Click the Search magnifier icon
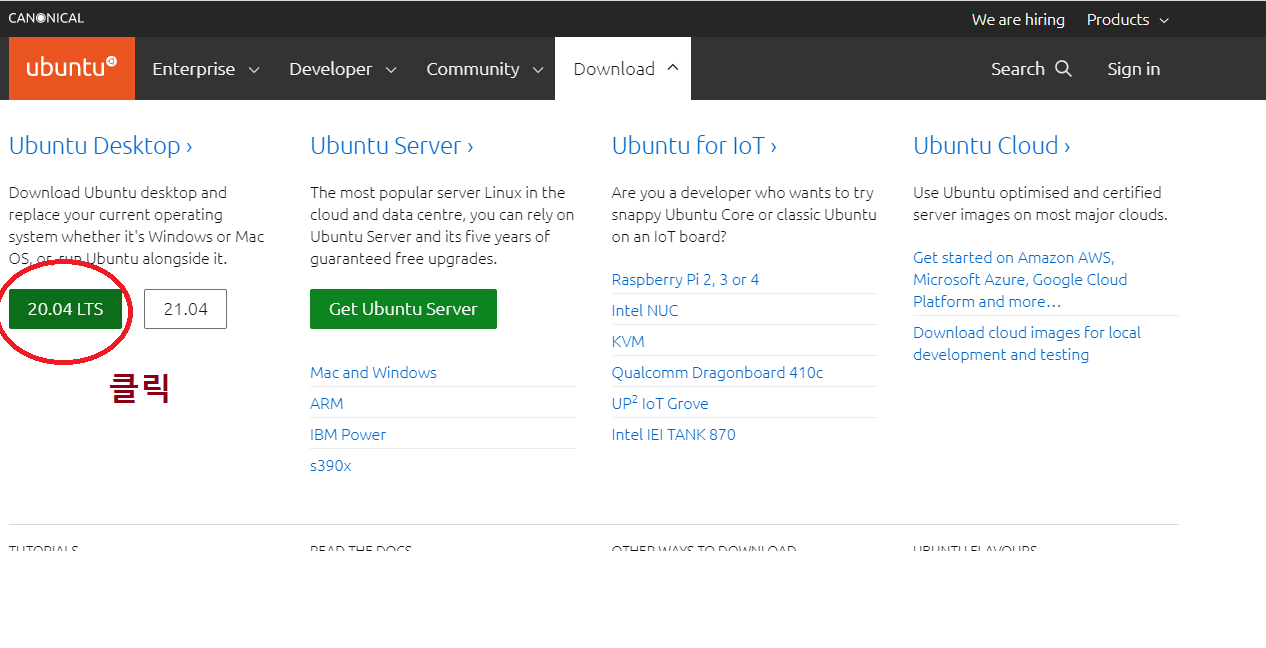 click(1063, 68)
